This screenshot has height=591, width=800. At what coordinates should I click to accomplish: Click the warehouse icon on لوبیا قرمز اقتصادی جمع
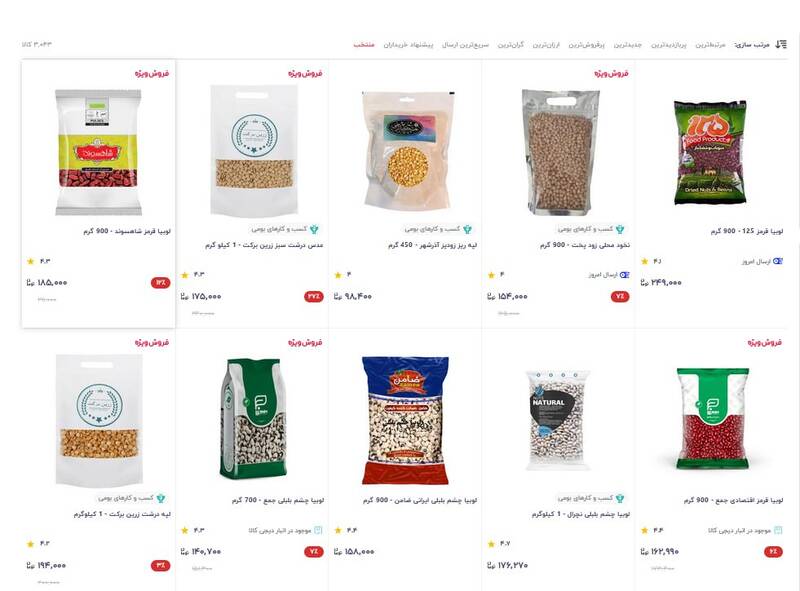click(x=778, y=530)
